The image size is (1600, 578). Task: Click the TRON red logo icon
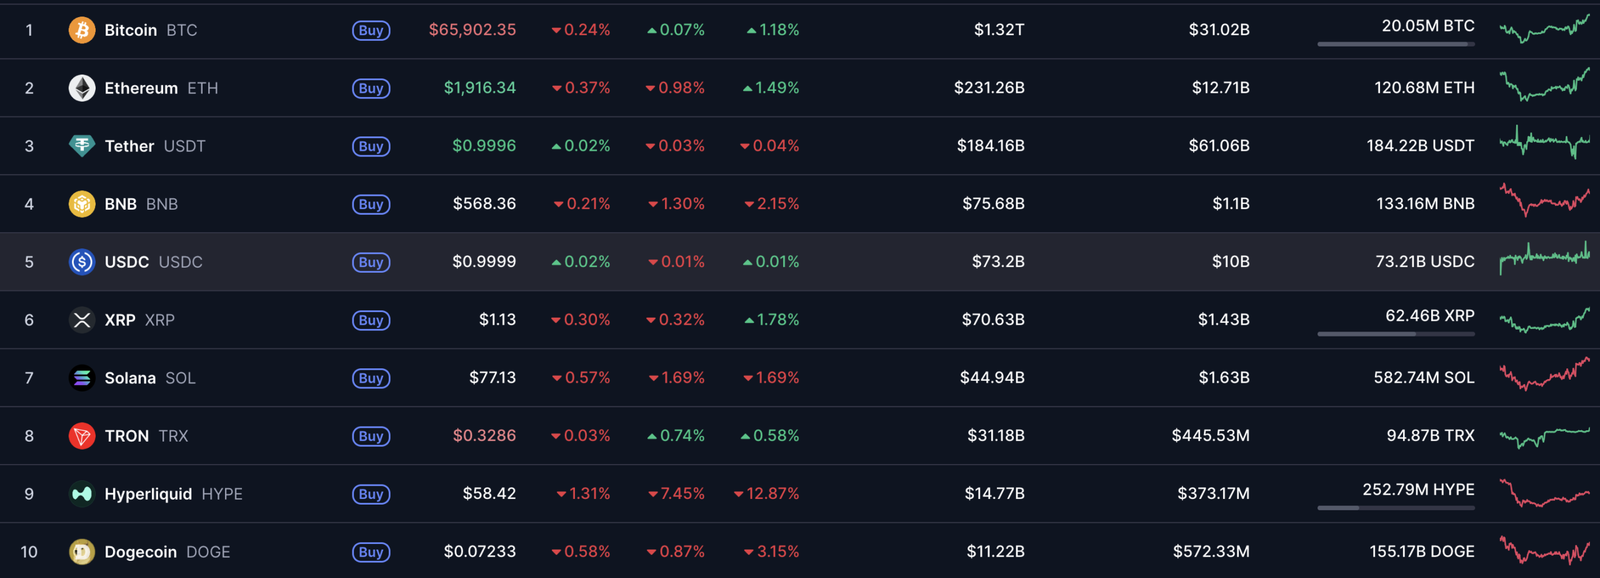[82, 436]
